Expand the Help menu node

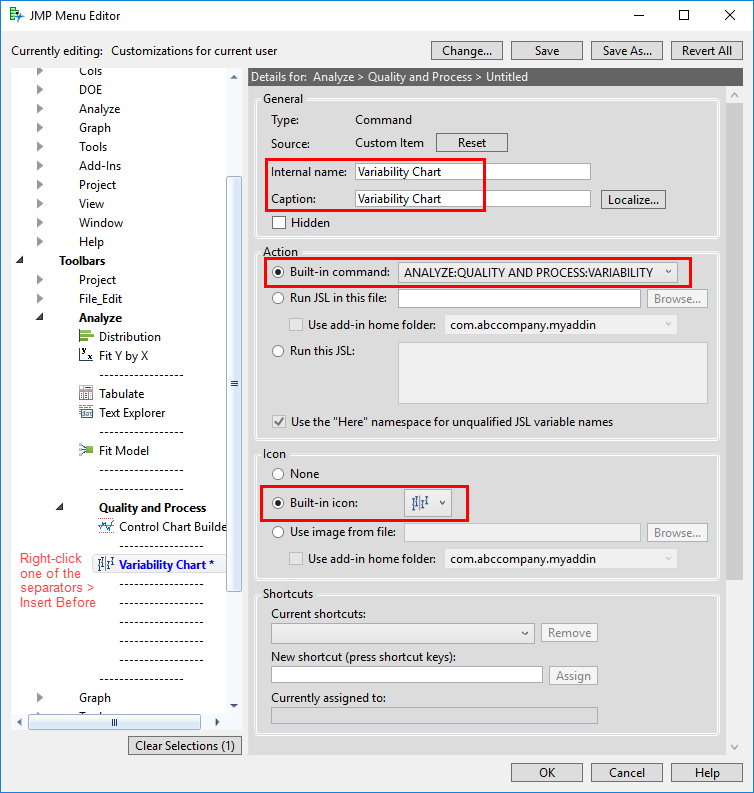(x=40, y=241)
